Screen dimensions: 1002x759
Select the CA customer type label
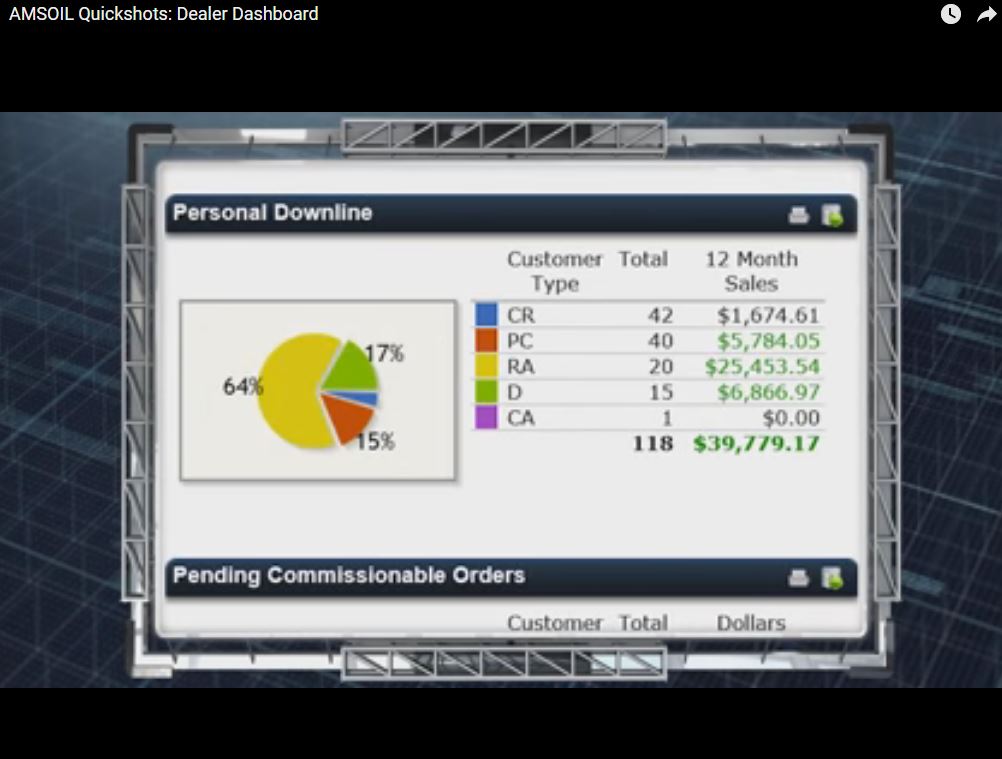coord(521,418)
